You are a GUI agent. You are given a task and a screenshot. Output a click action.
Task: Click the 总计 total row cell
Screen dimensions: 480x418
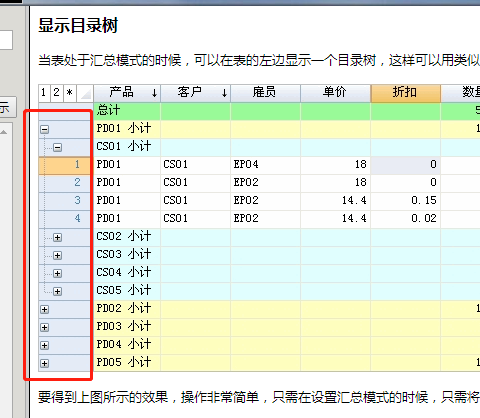coord(127,111)
